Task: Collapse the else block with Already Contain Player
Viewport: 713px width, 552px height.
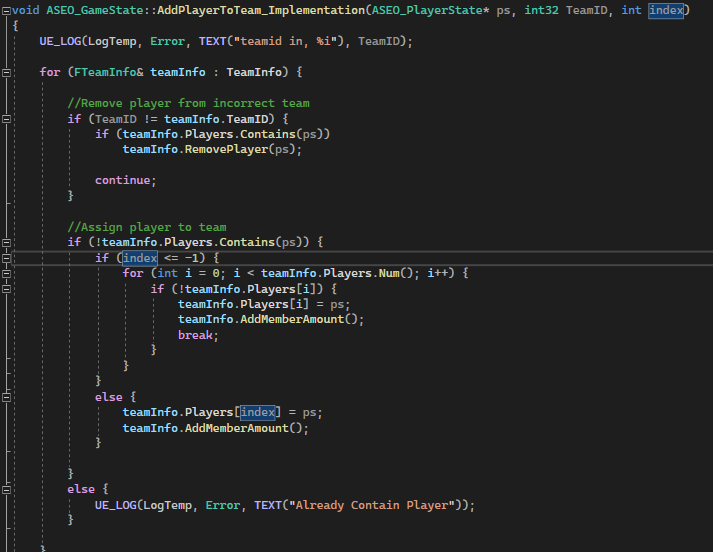Action: tap(6, 489)
